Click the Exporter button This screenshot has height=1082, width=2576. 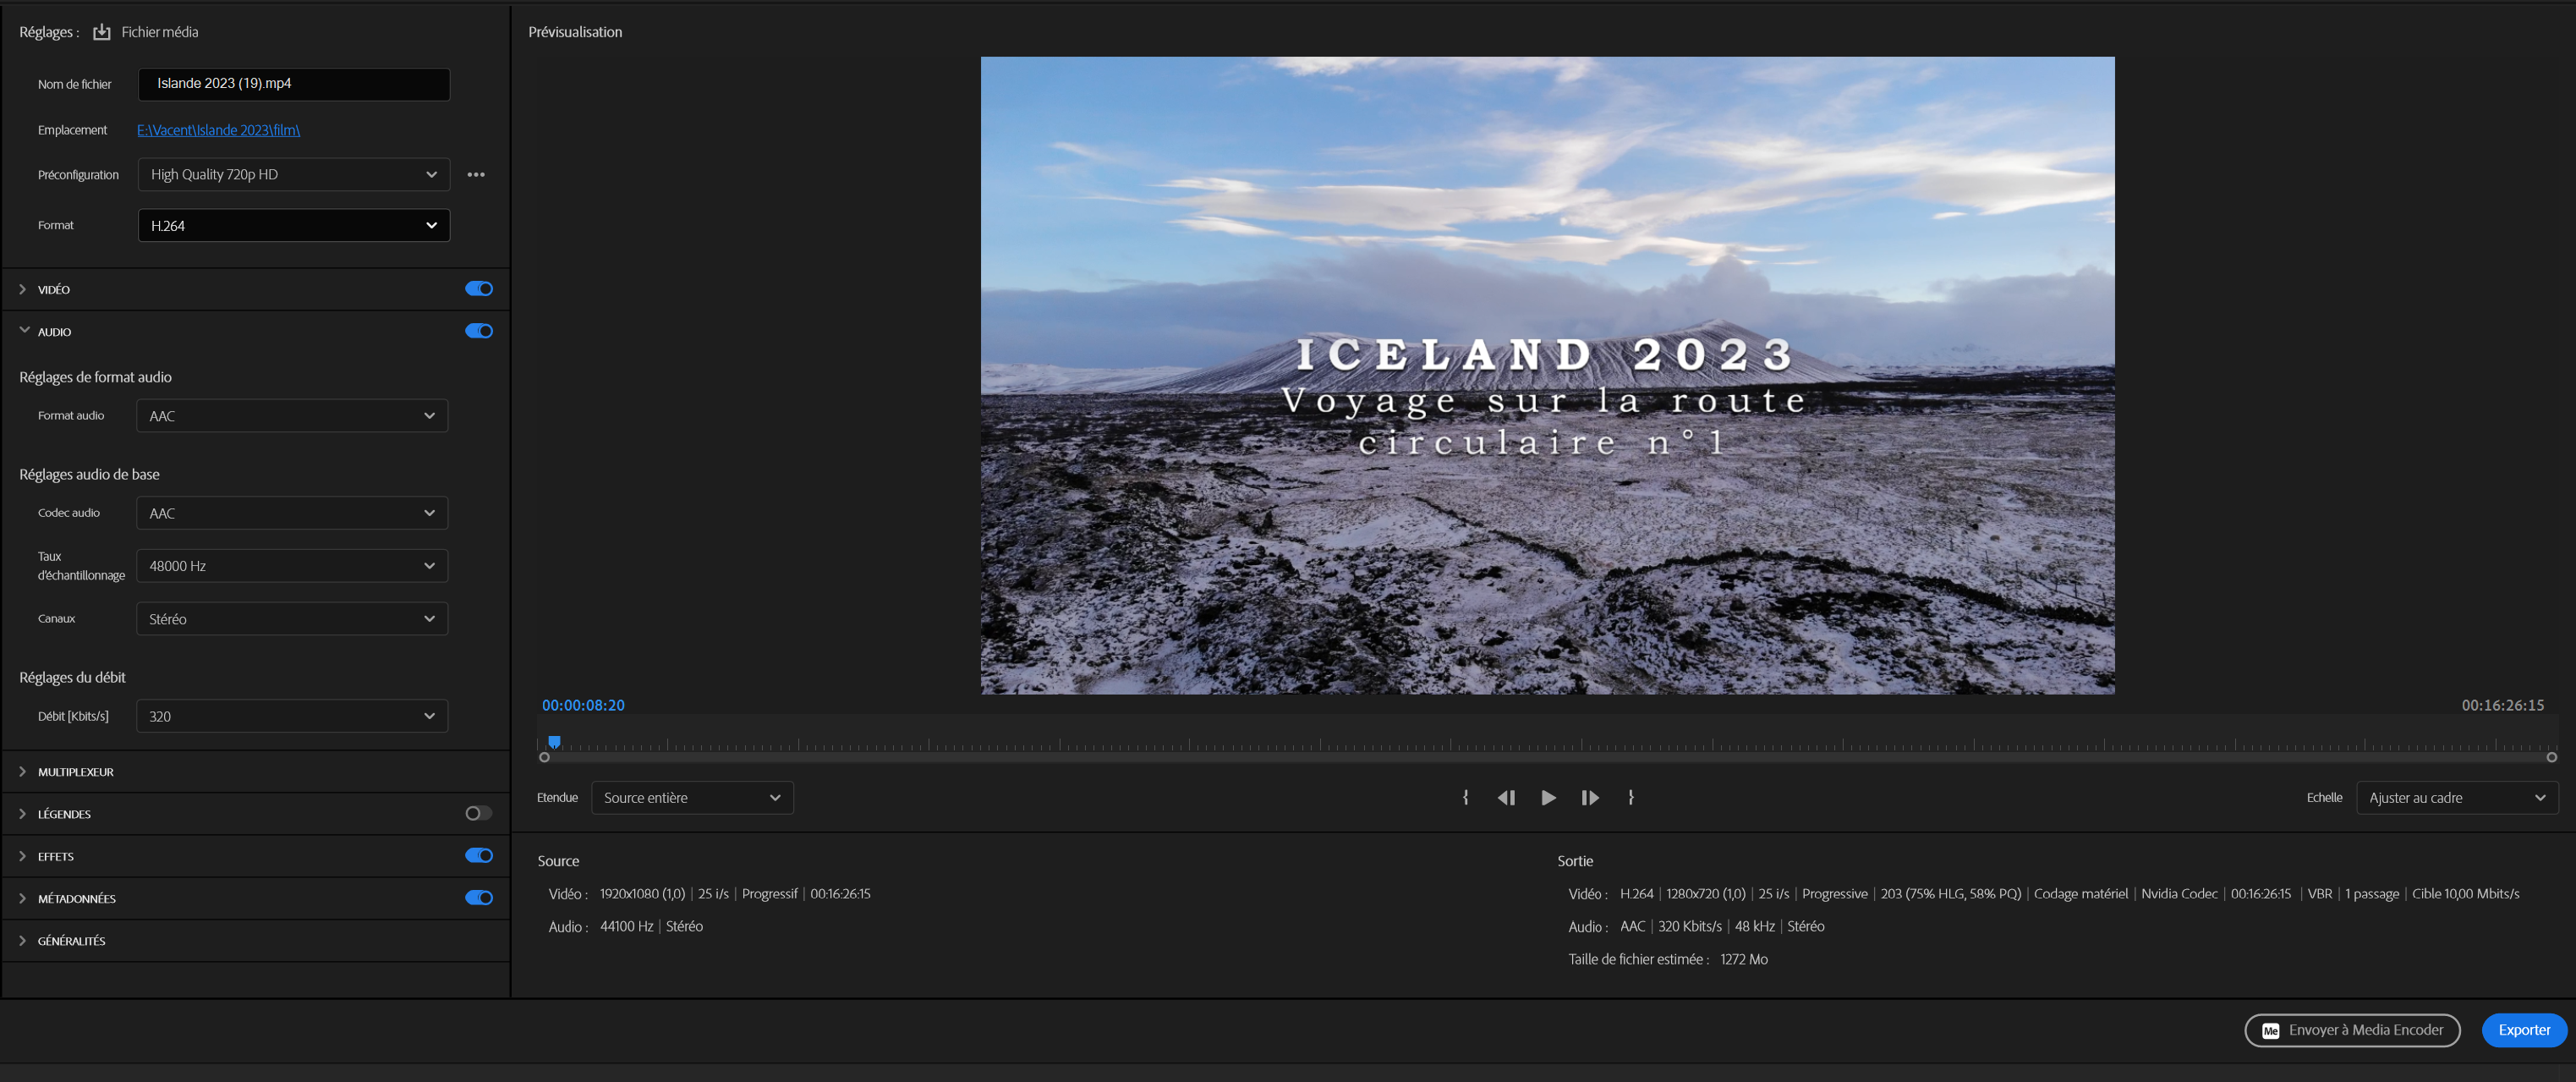click(x=2523, y=1030)
